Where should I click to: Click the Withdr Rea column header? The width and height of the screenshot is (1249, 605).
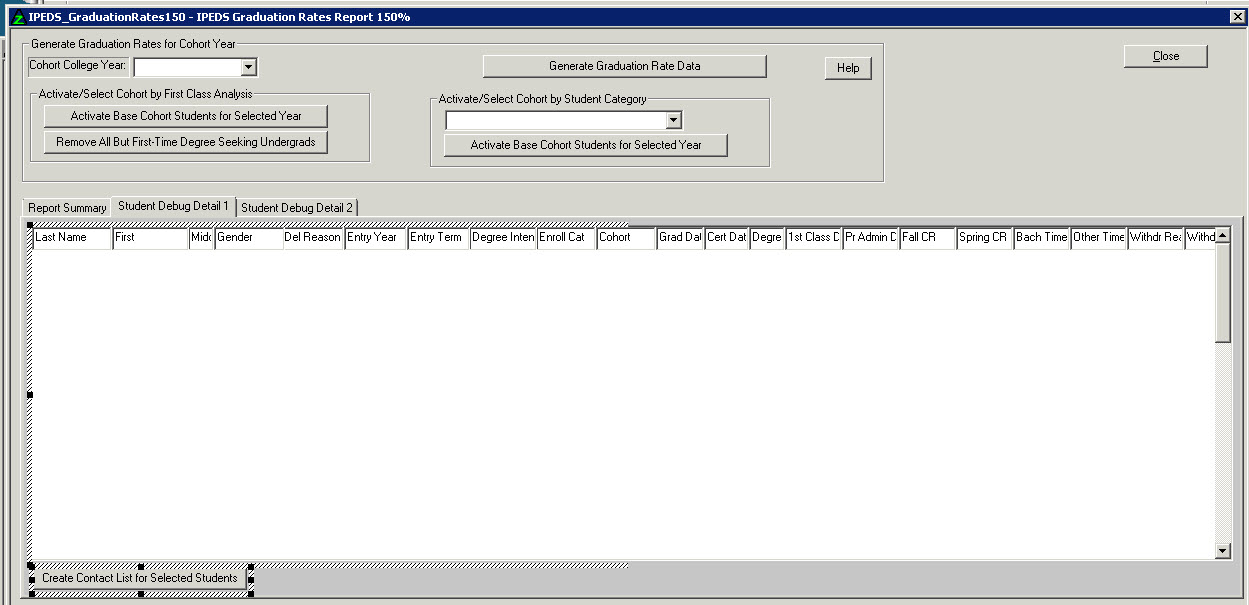click(x=1157, y=238)
